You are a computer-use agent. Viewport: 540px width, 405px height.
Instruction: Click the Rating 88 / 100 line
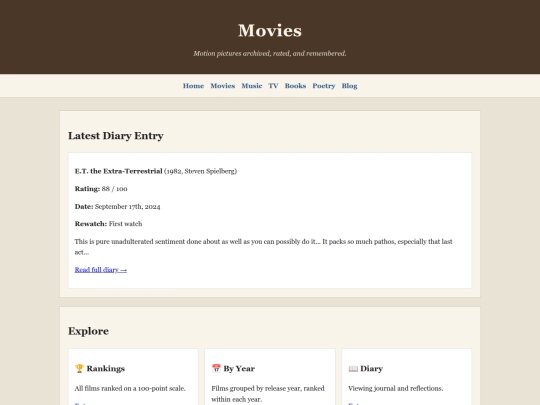point(101,189)
